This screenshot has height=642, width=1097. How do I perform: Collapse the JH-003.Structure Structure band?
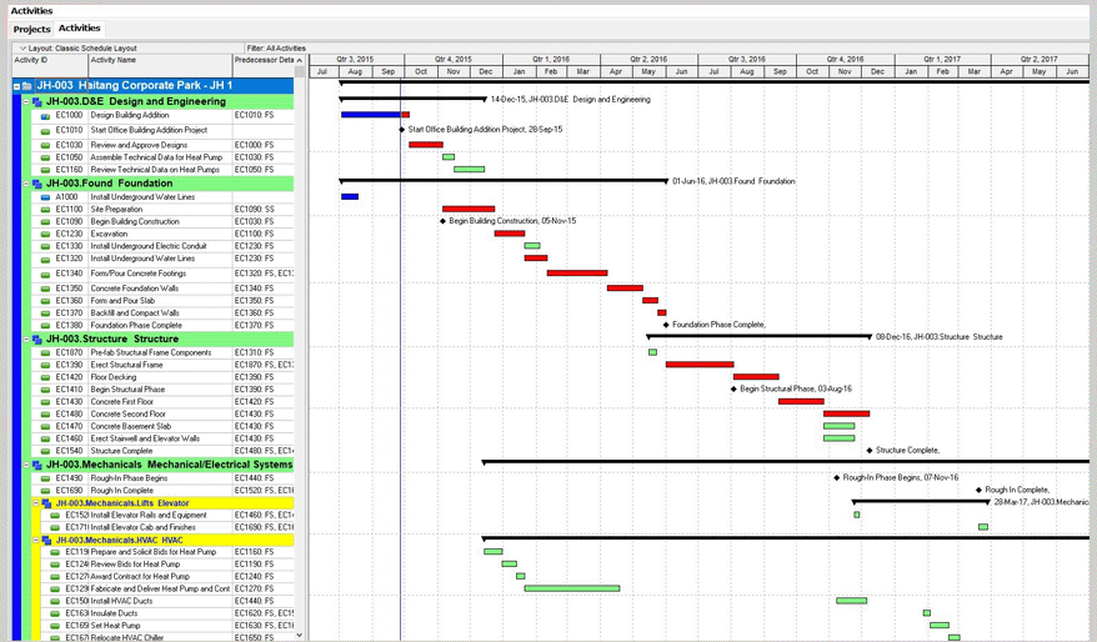[27, 339]
